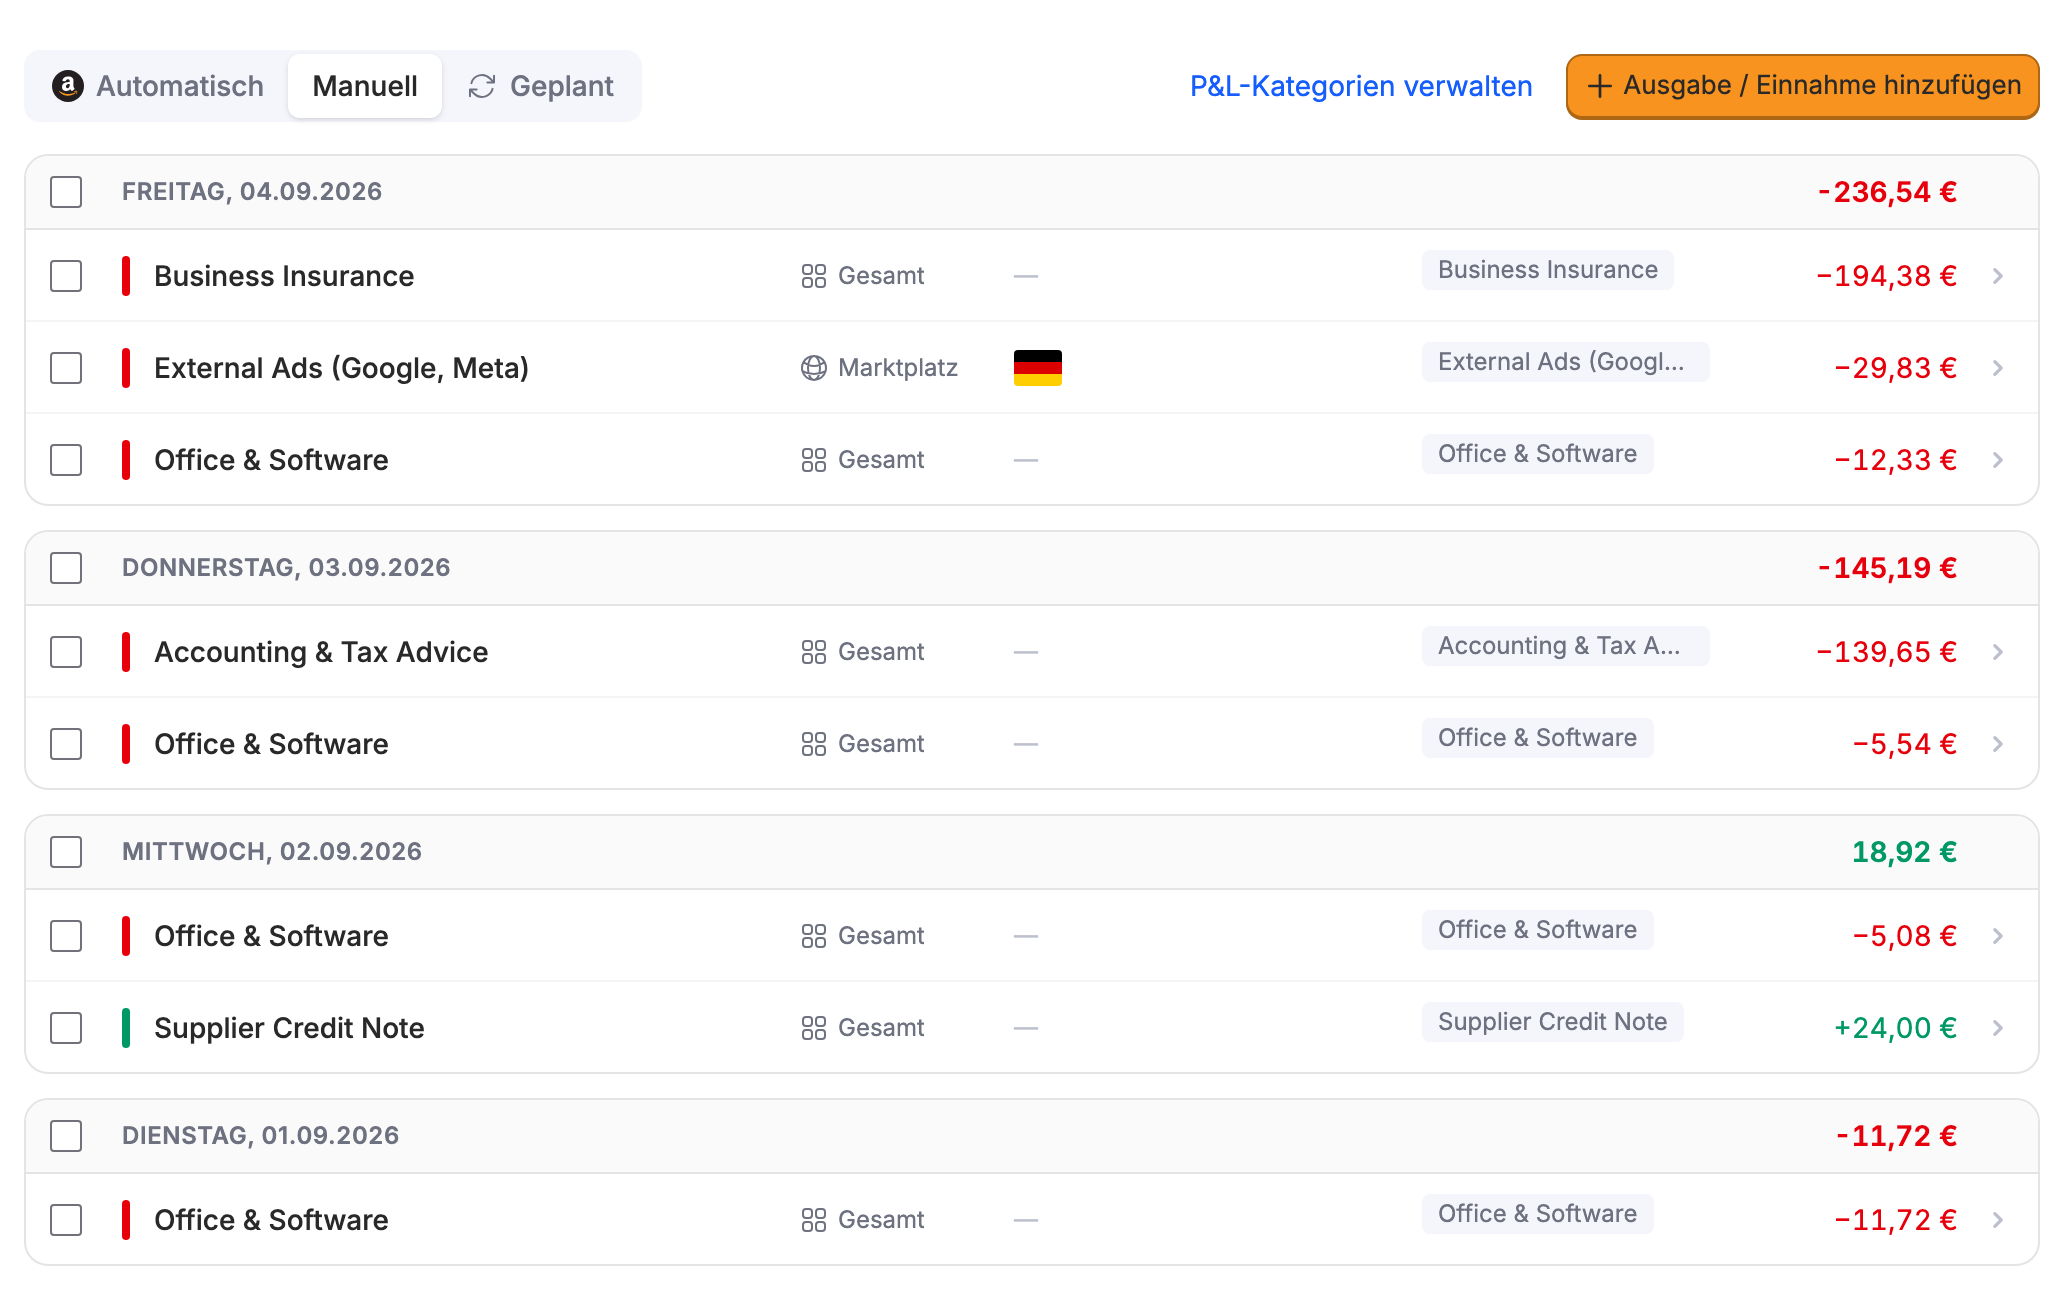
Task: Expand the -11,72 € entry row chevron
Action: point(1998,1220)
